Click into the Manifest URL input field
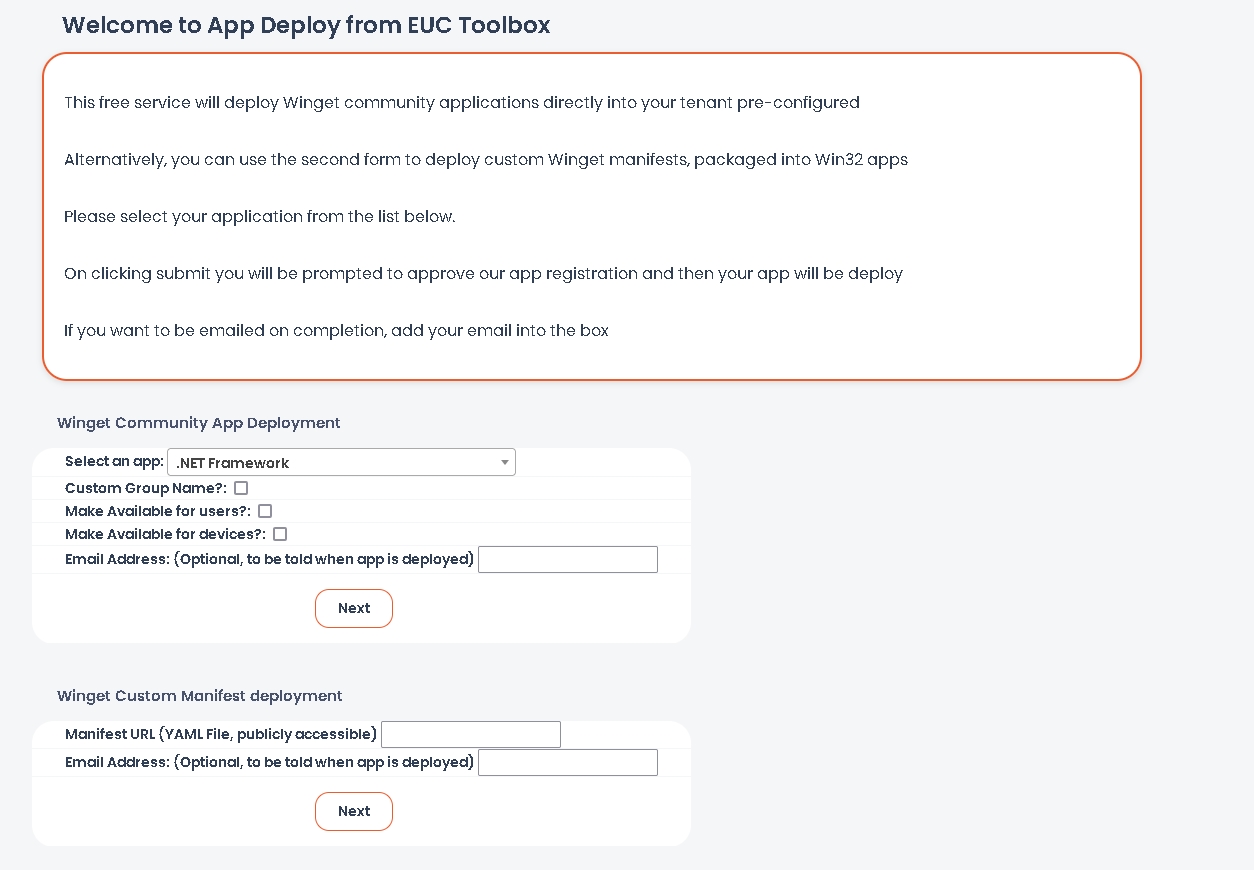The image size is (1254, 870). [470, 734]
